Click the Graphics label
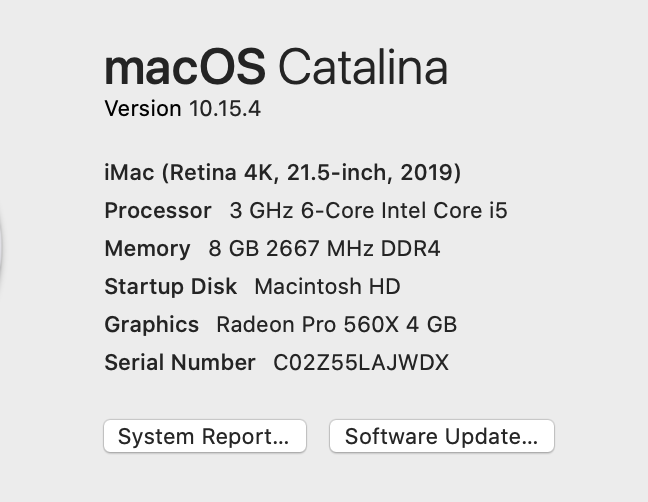The image size is (648, 502). (152, 324)
